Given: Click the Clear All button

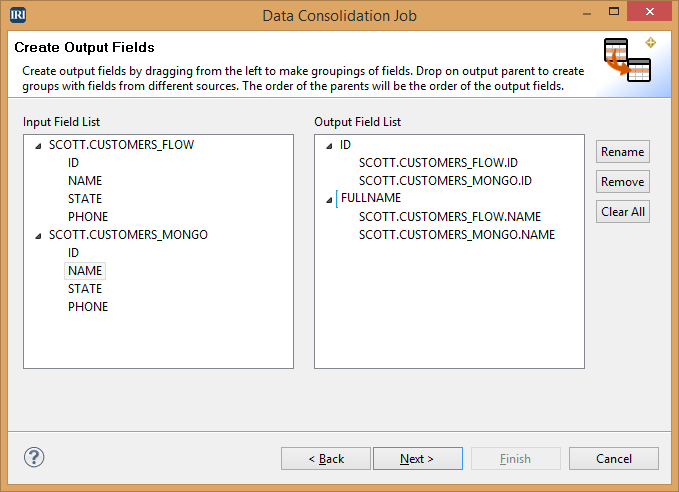Looking at the screenshot, I should (x=623, y=211).
